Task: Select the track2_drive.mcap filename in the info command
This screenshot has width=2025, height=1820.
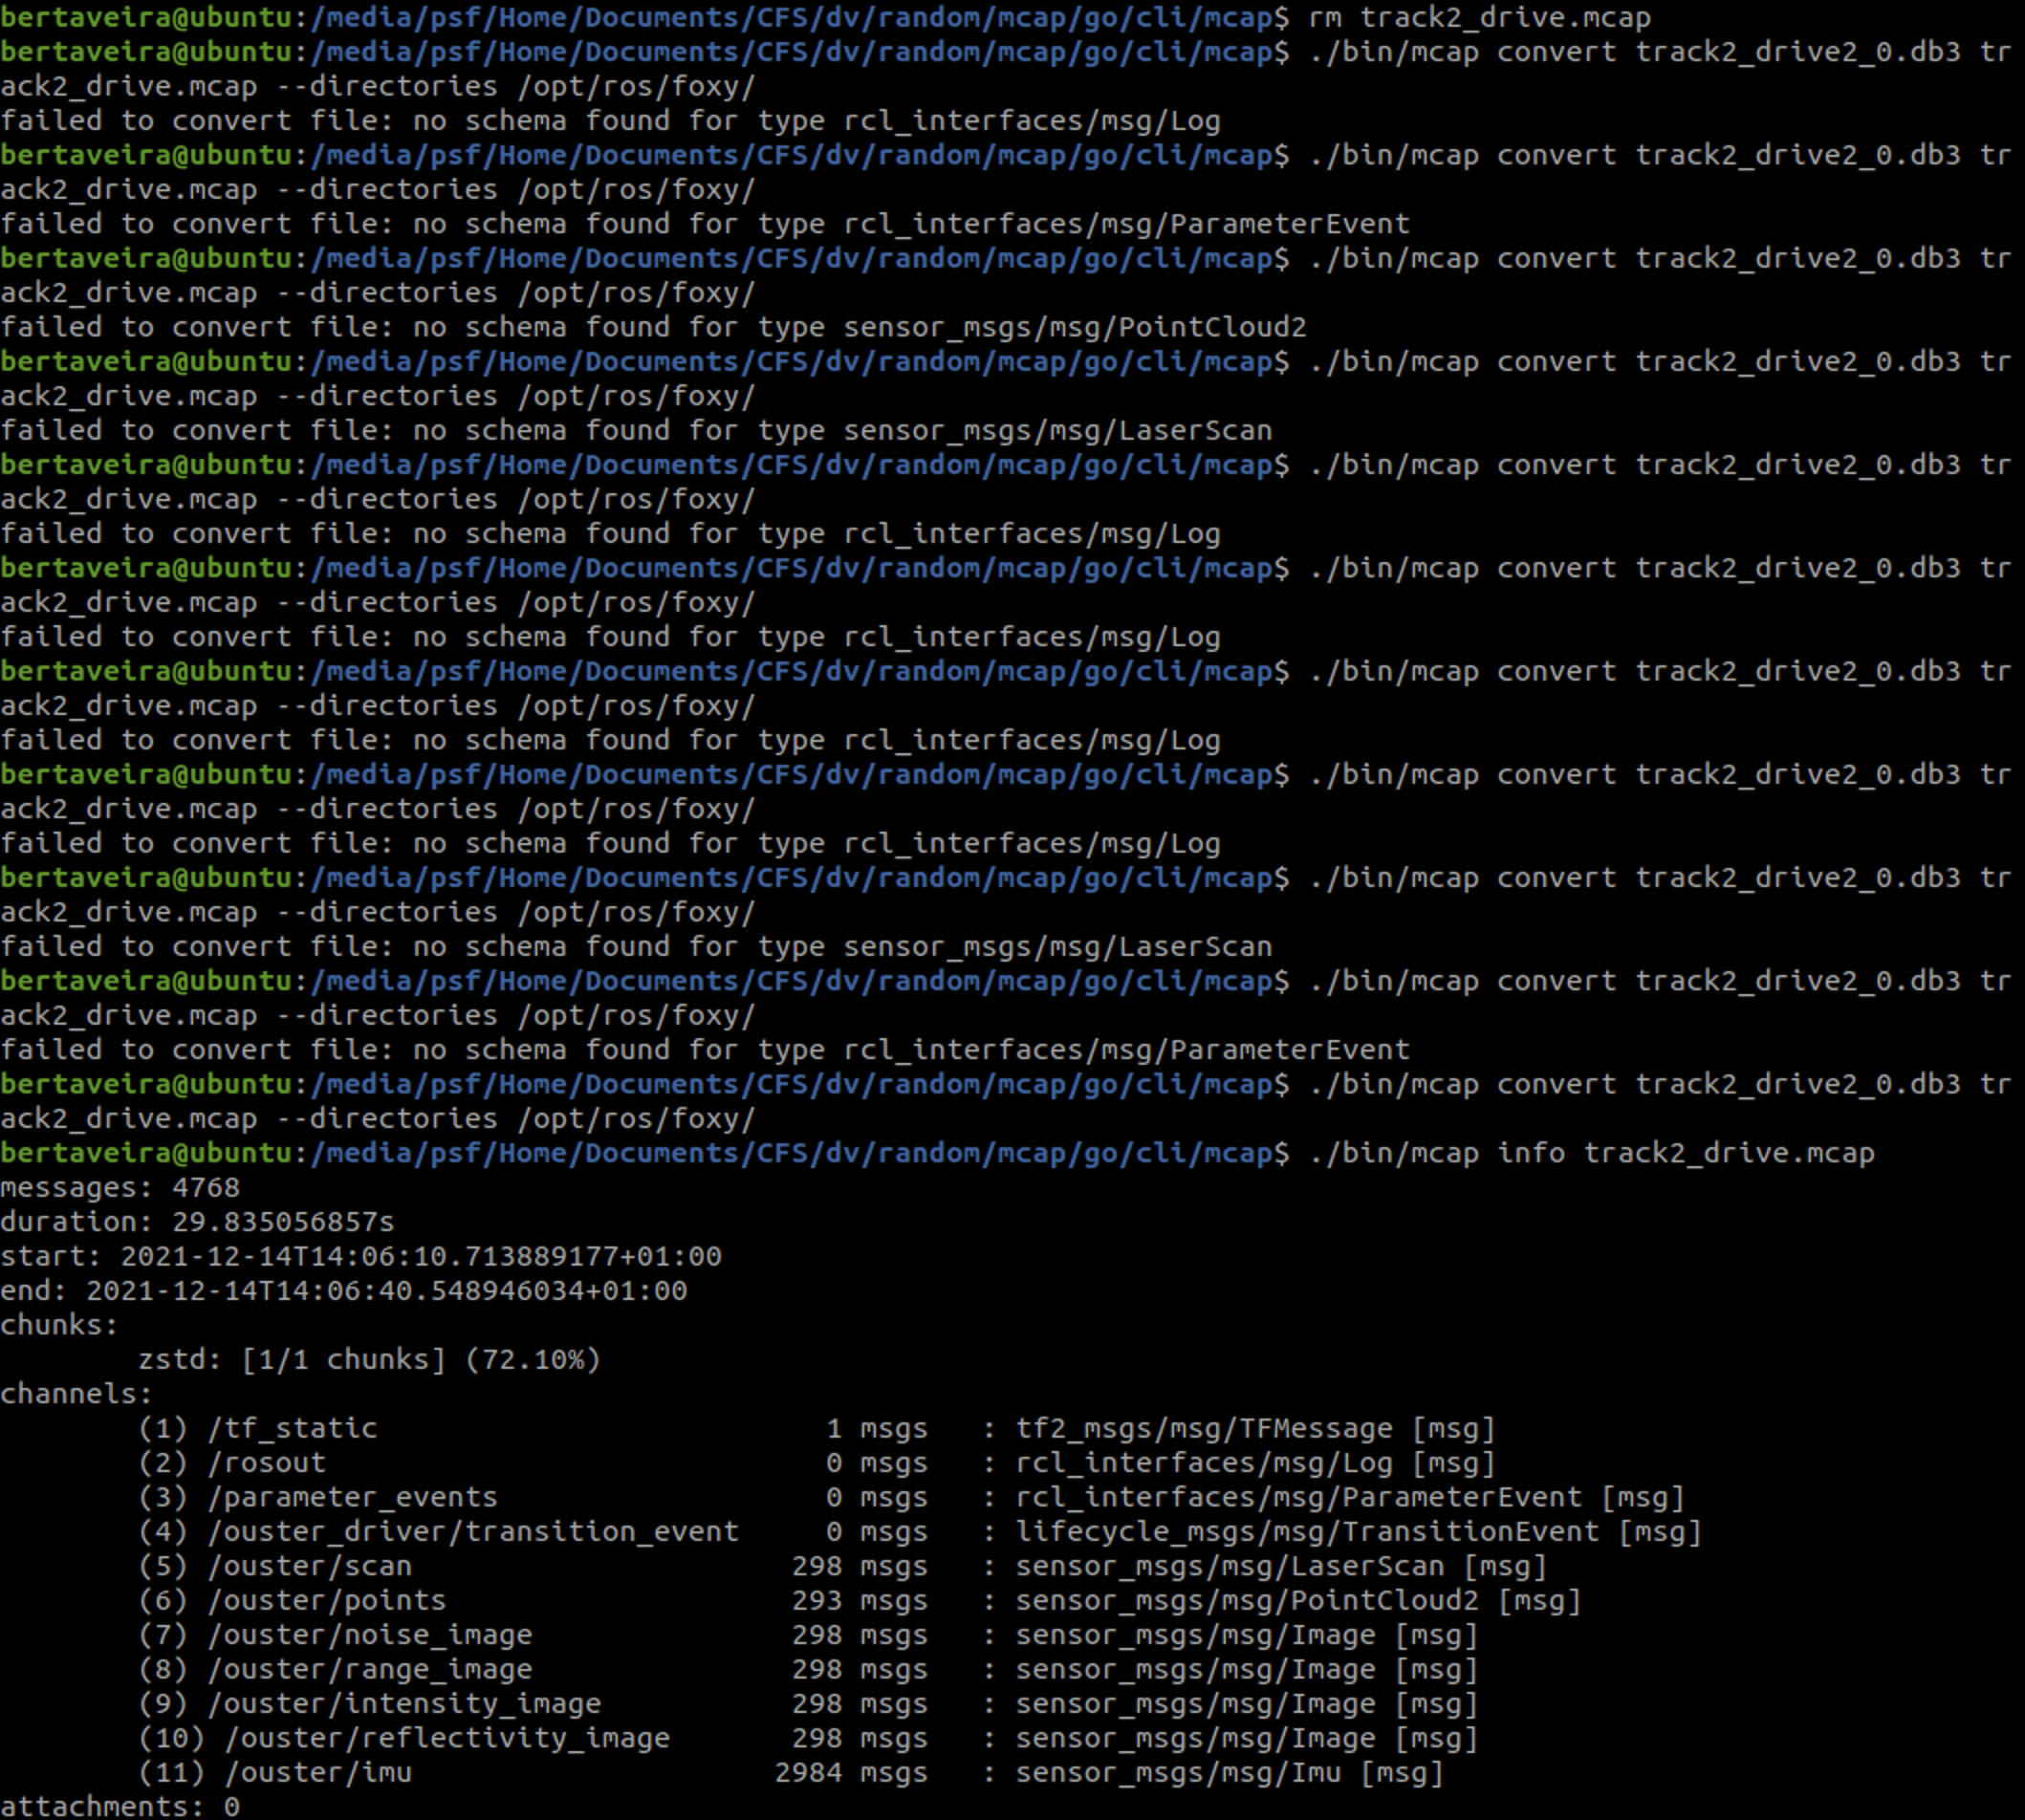Action: point(1730,1152)
